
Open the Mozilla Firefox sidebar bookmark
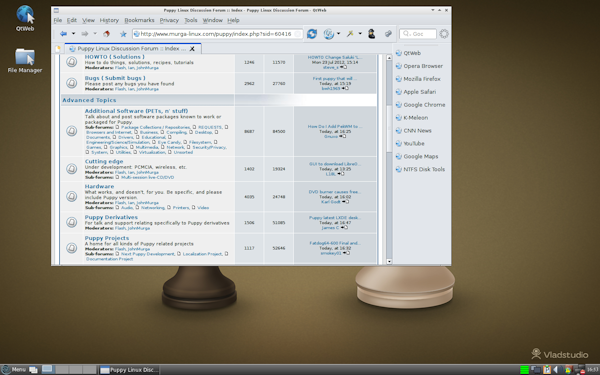418,79
